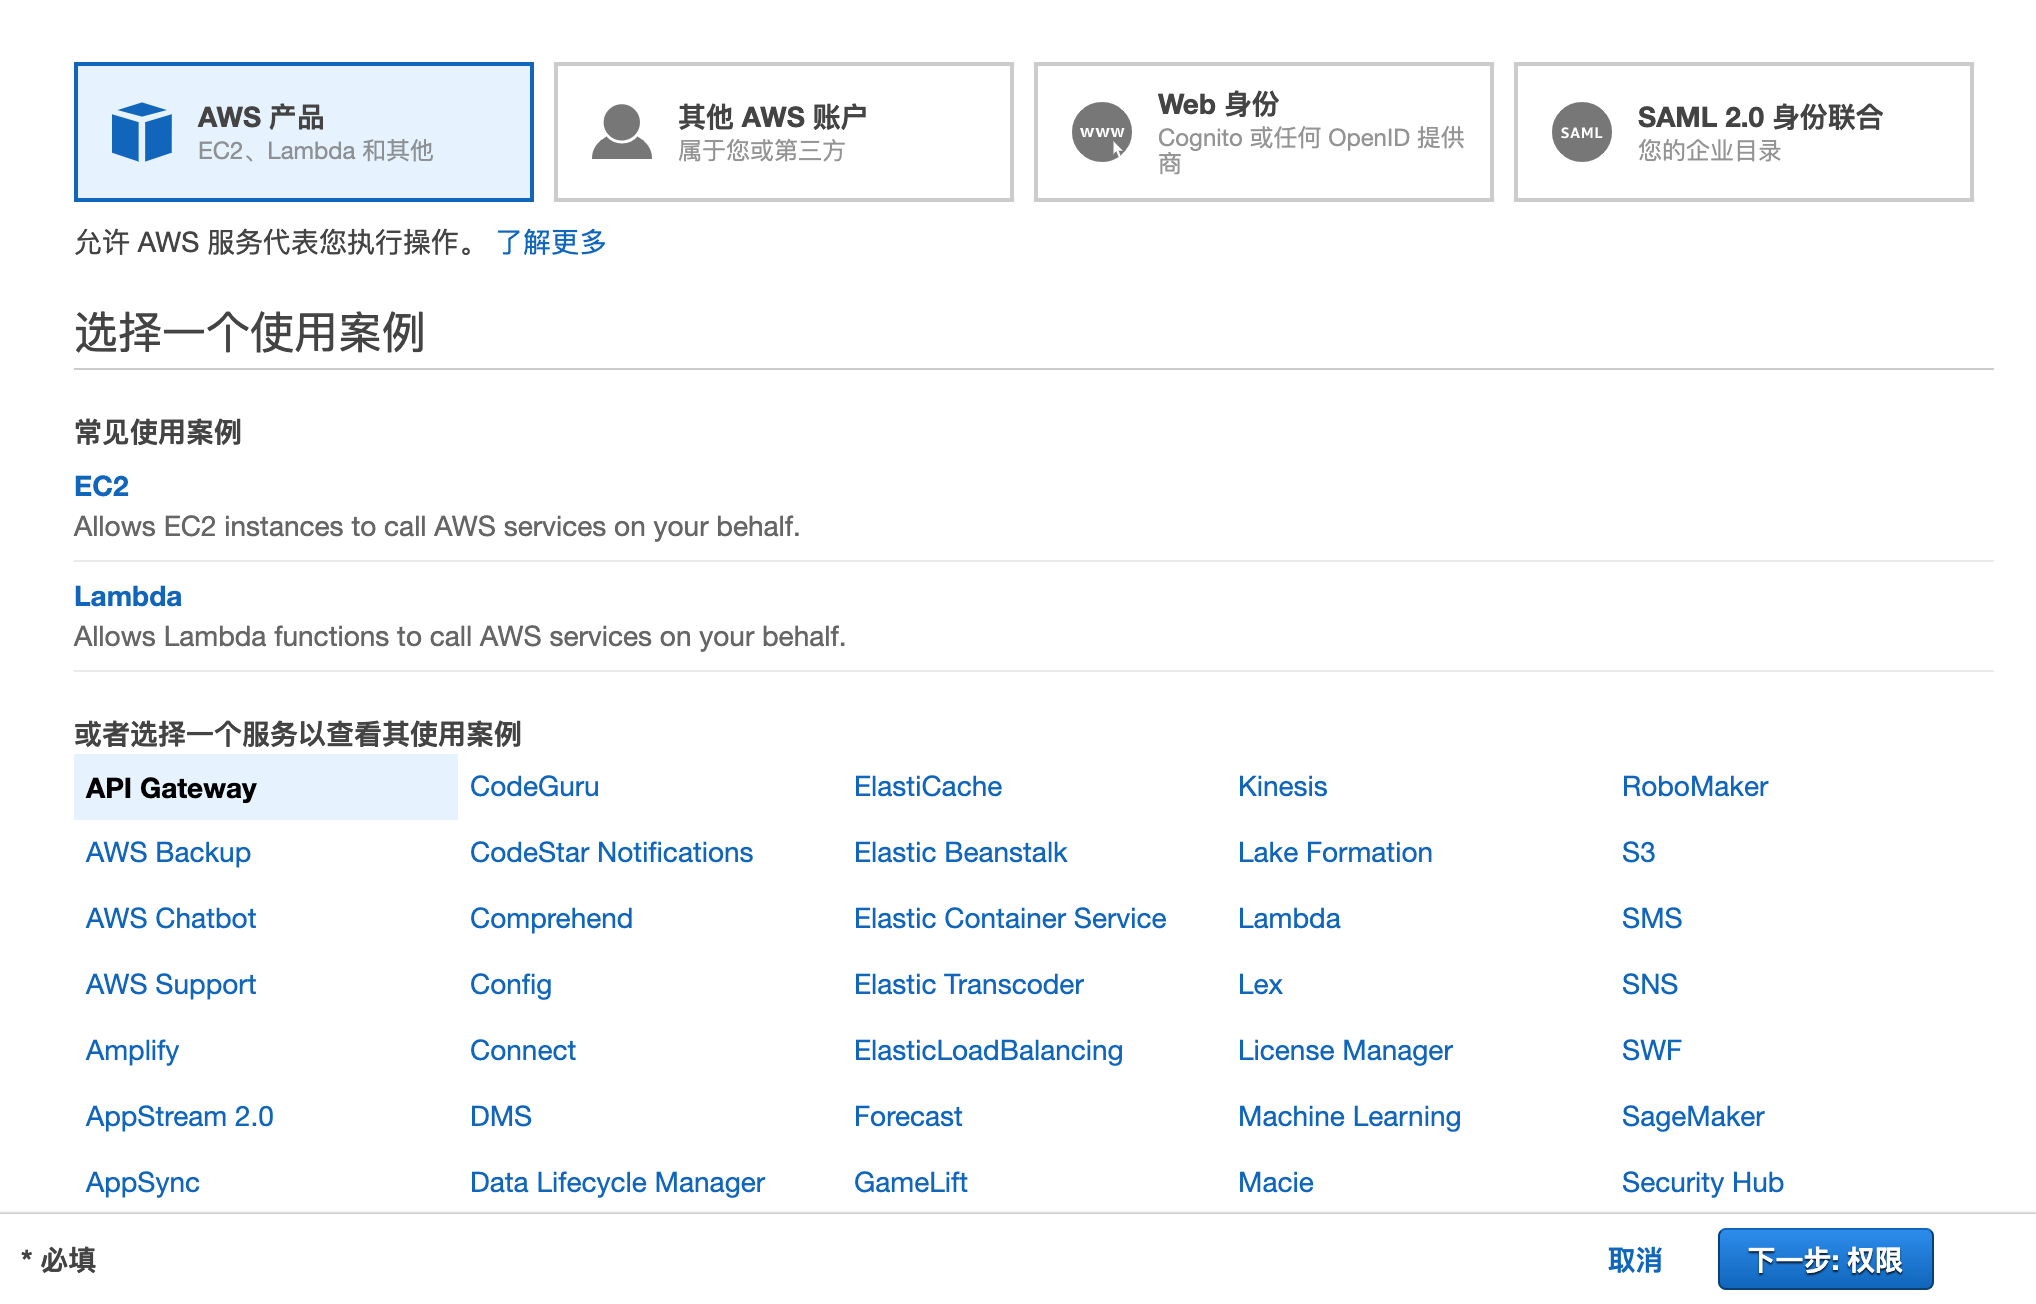Open the 了解更多 link
Screen dimensions: 2036x1304
(x=551, y=242)
